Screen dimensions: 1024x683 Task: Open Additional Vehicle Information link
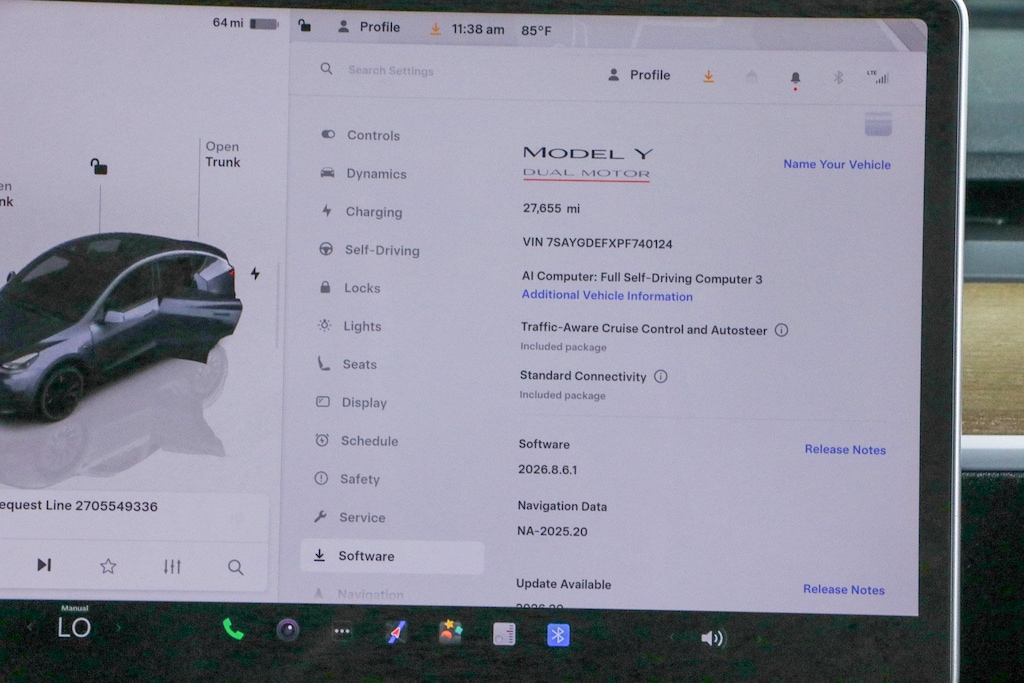tap(607, 295)
